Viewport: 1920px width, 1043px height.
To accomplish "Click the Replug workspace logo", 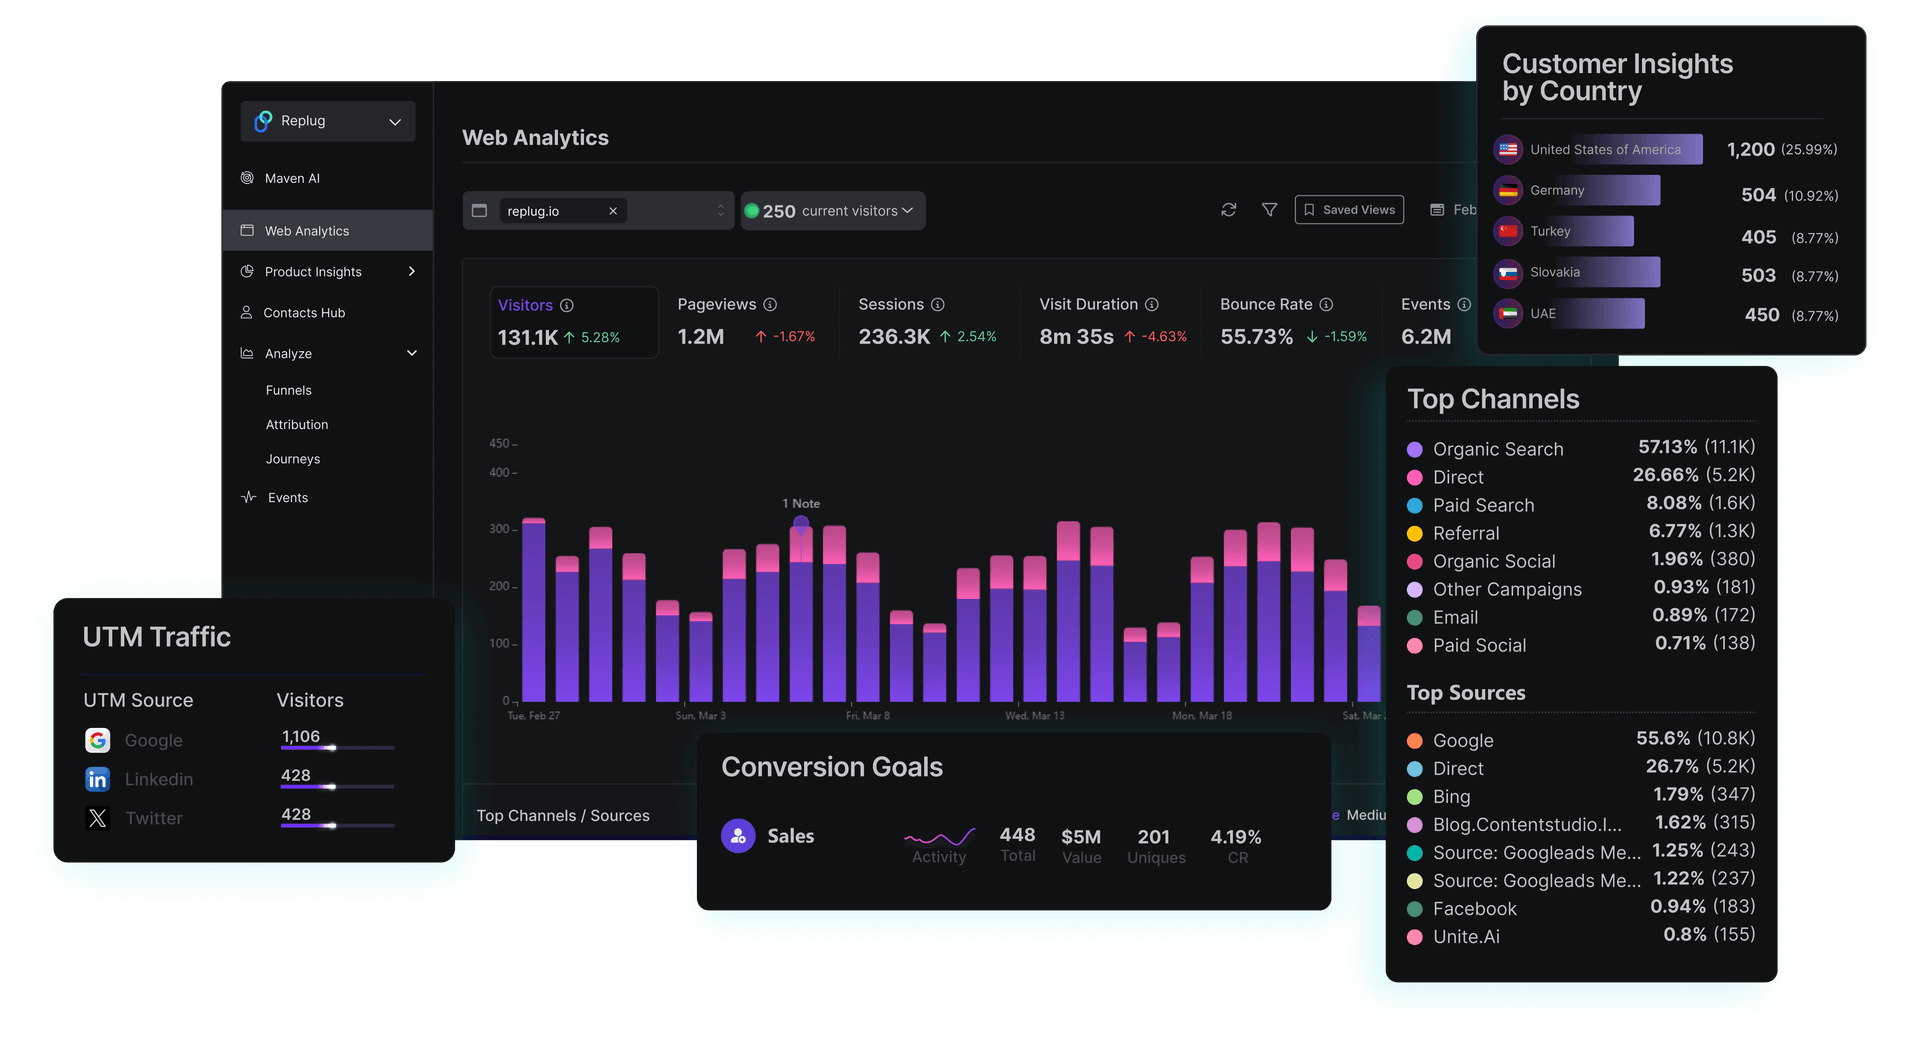I will [262, 121].
